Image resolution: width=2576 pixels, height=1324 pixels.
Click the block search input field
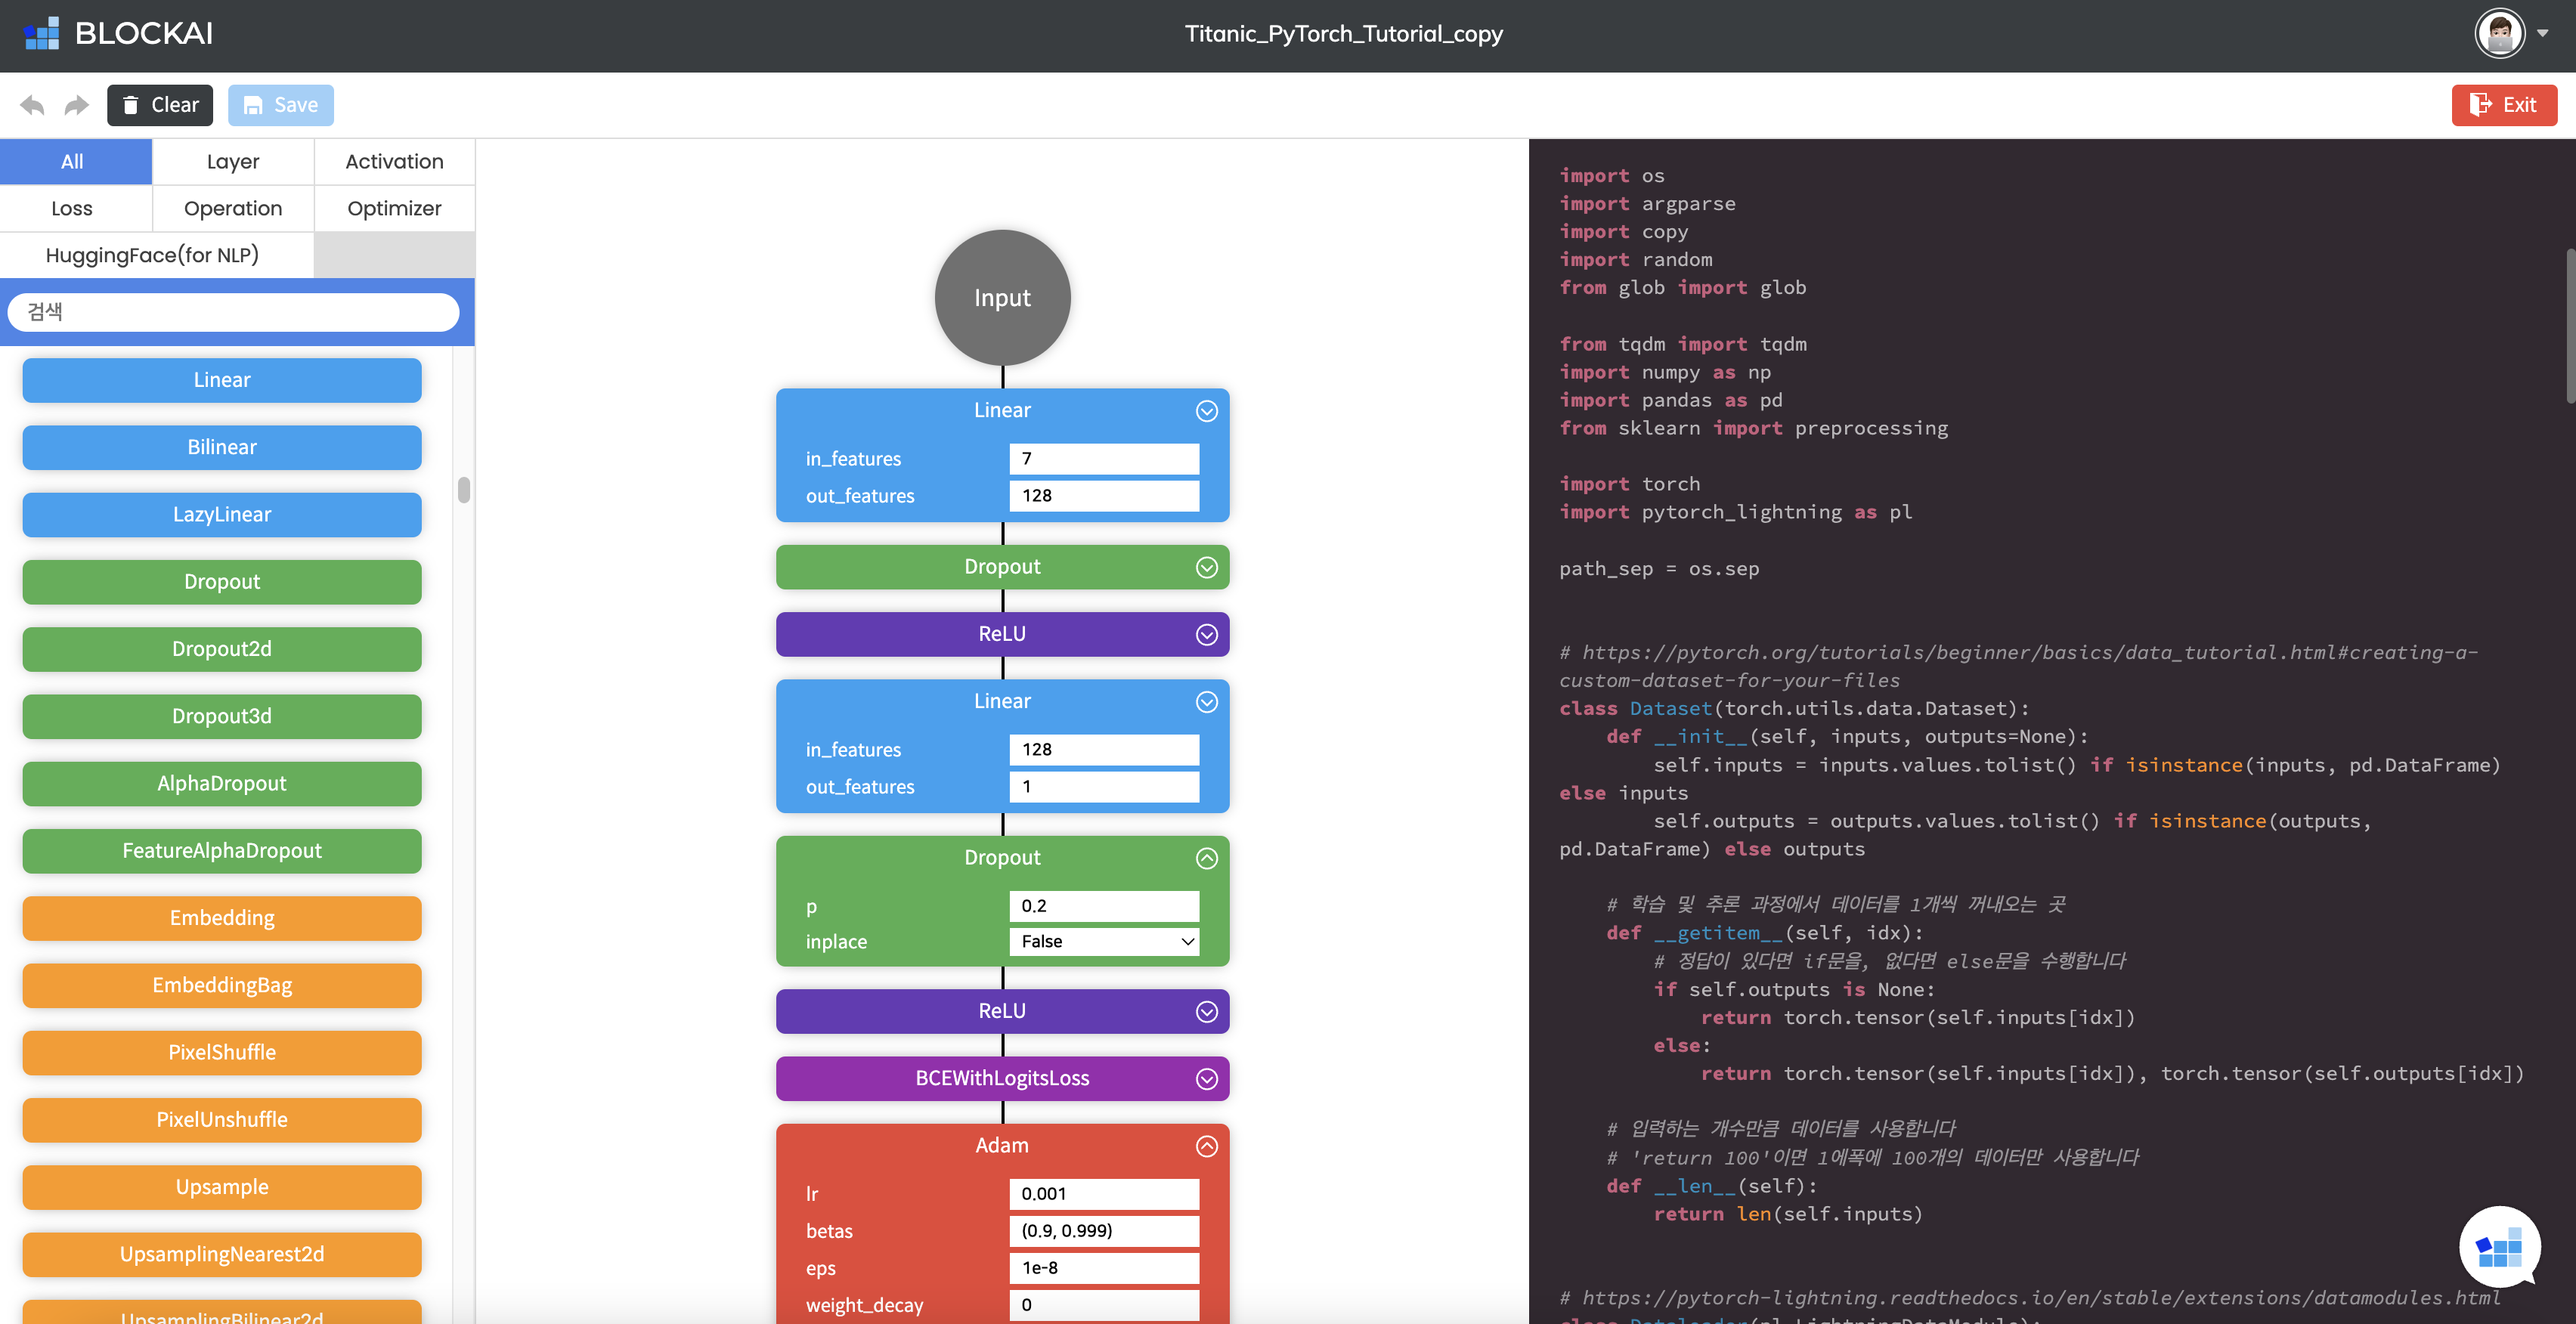[x=233, y=312]
